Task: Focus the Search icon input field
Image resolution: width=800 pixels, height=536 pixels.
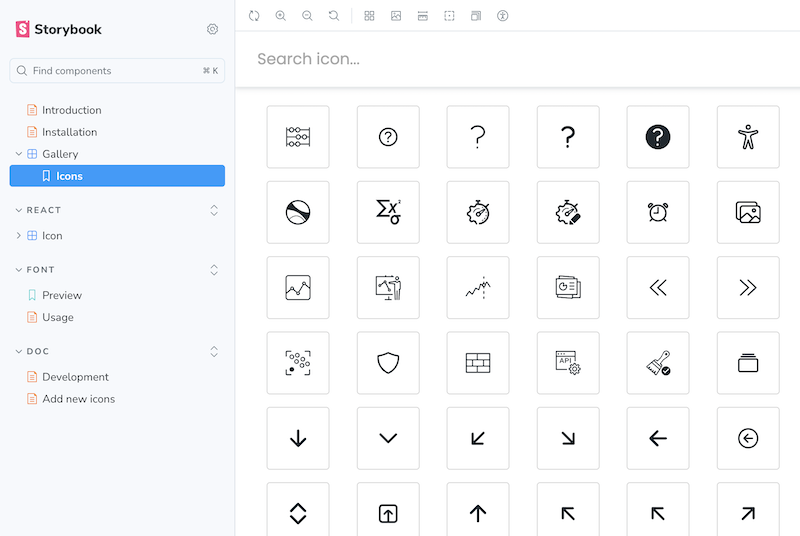Action: pyautogui.click(x=517, y=59)
